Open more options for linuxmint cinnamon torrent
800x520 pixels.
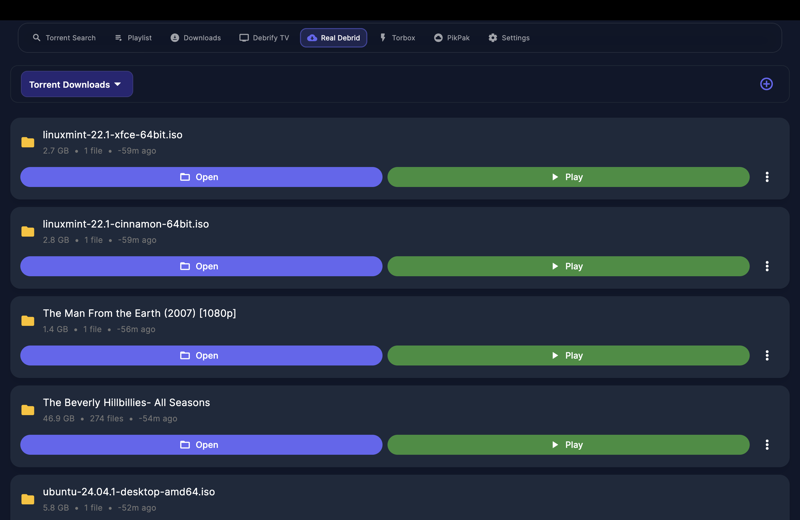[767, 266]
